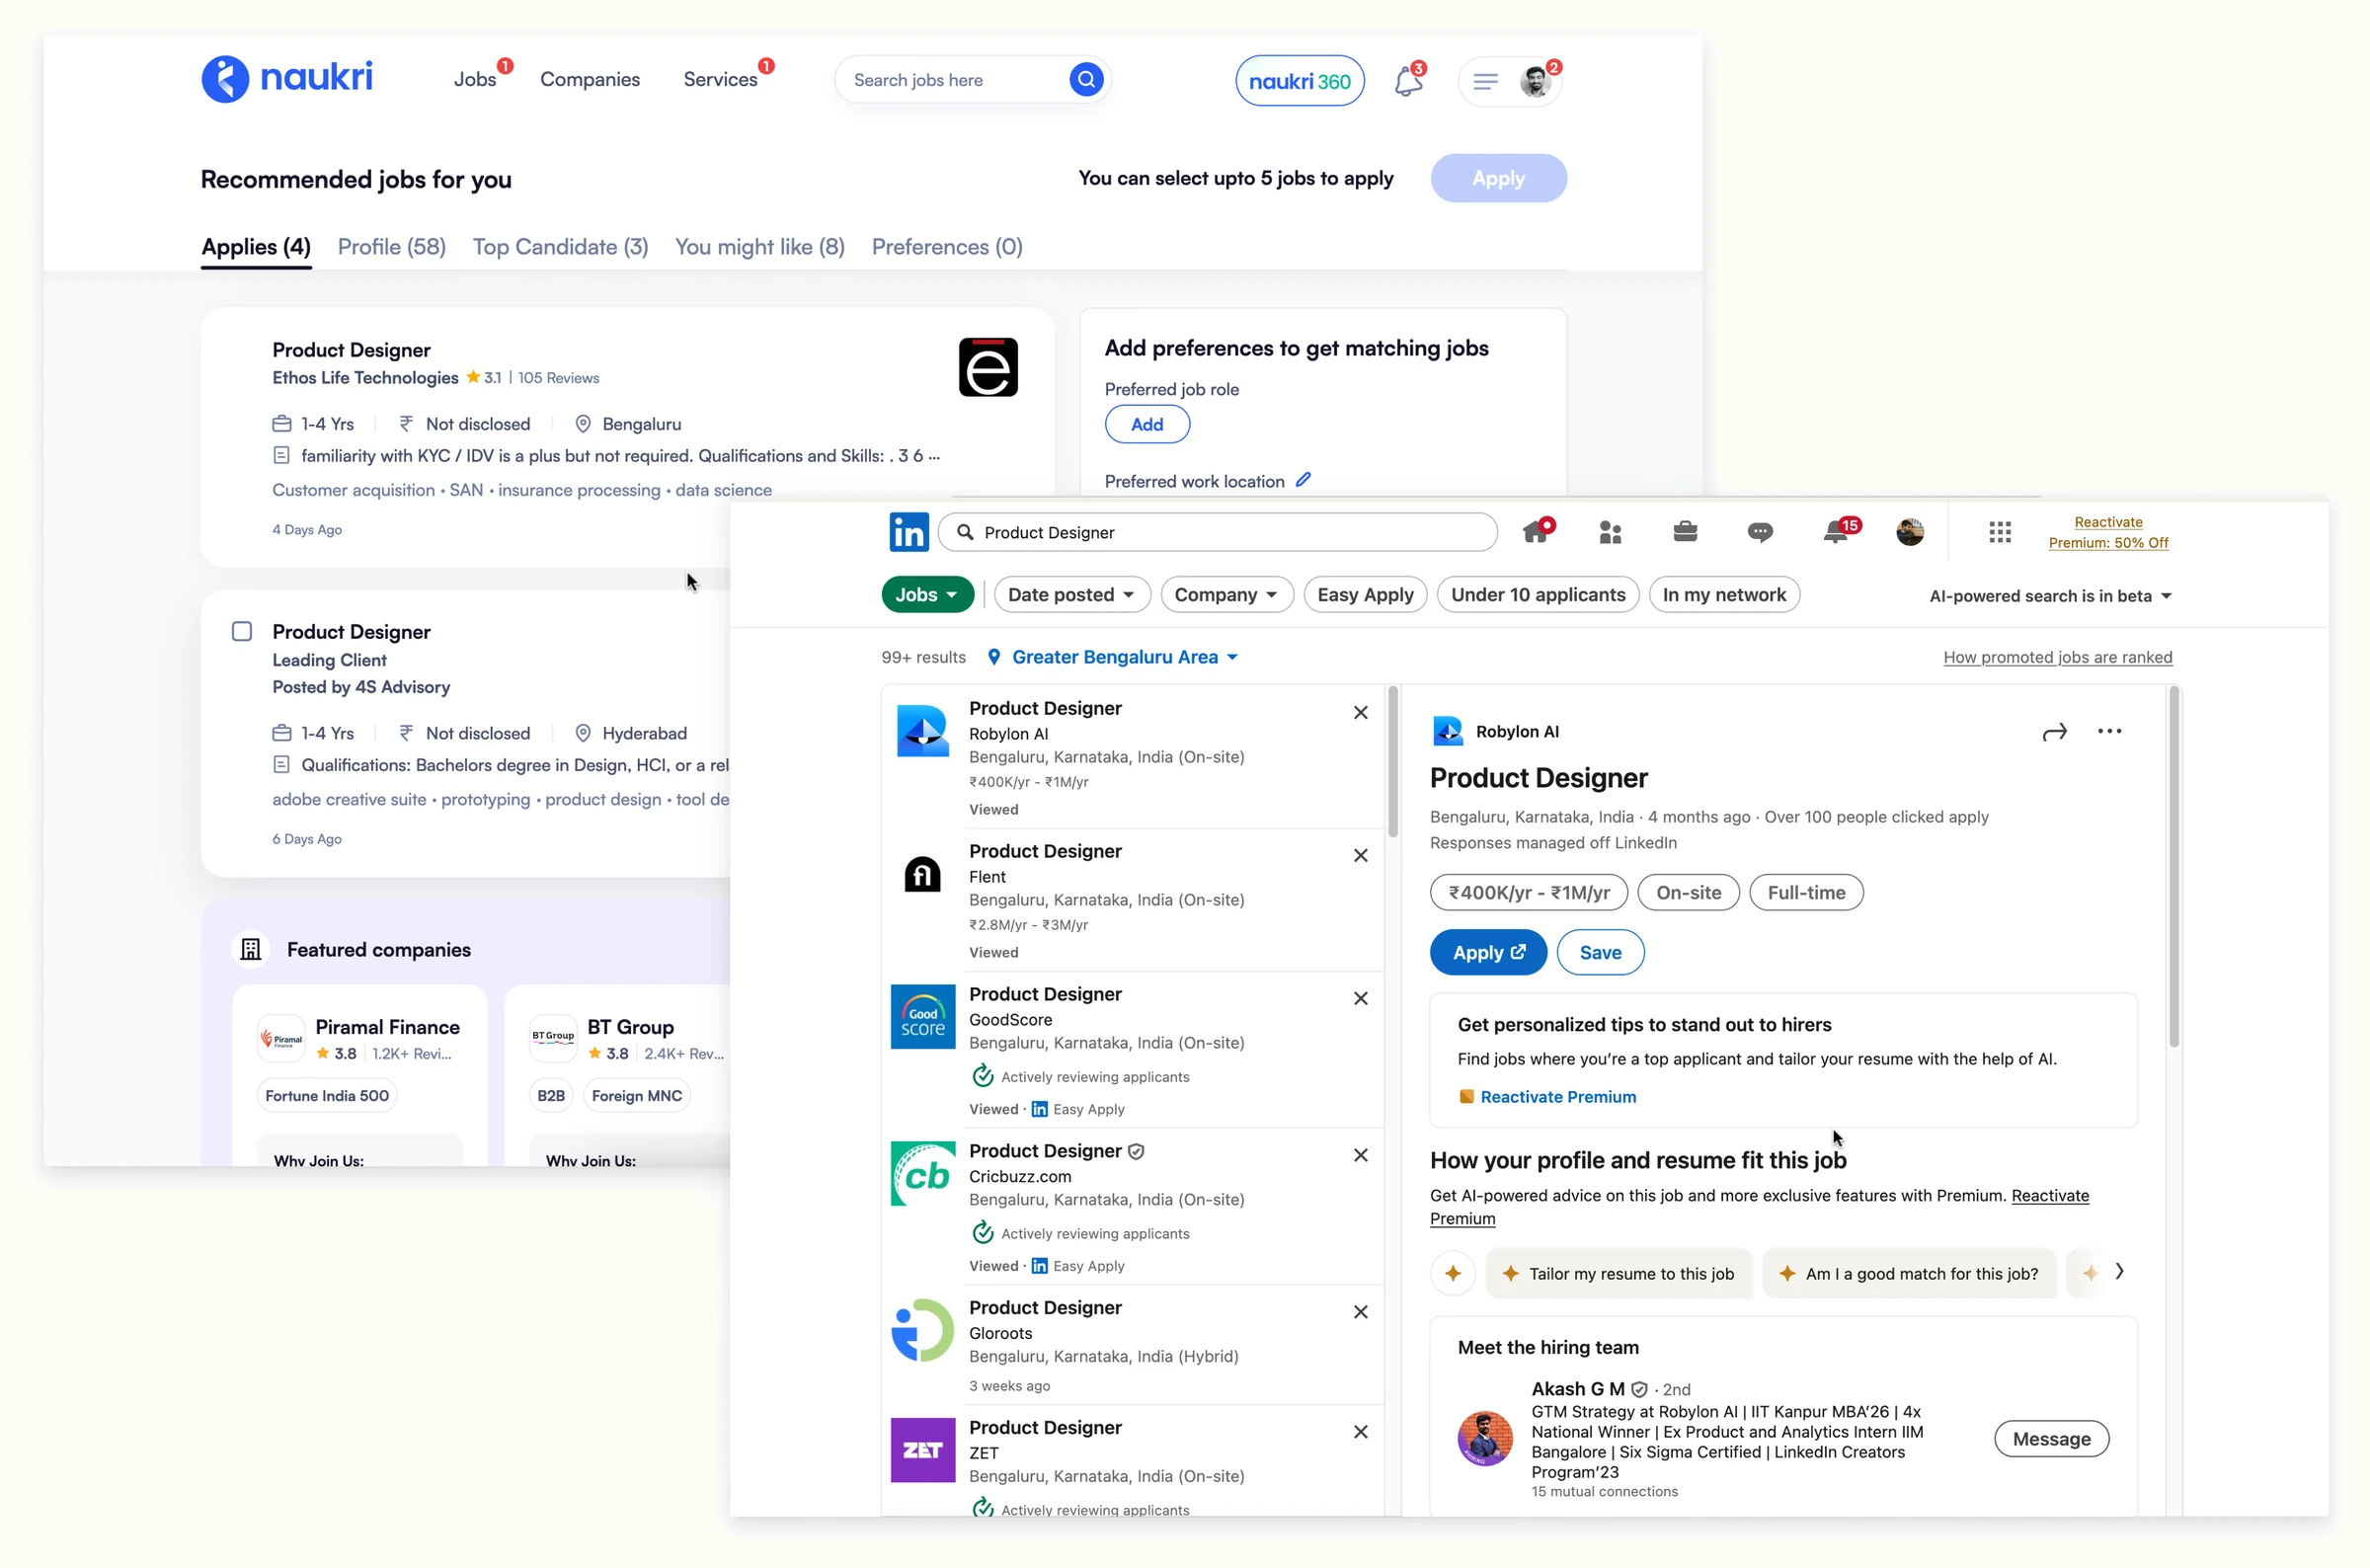Toggle Under 10 applicants filter
The height and width of the screenshot is (1568, 2370).
1537,594
